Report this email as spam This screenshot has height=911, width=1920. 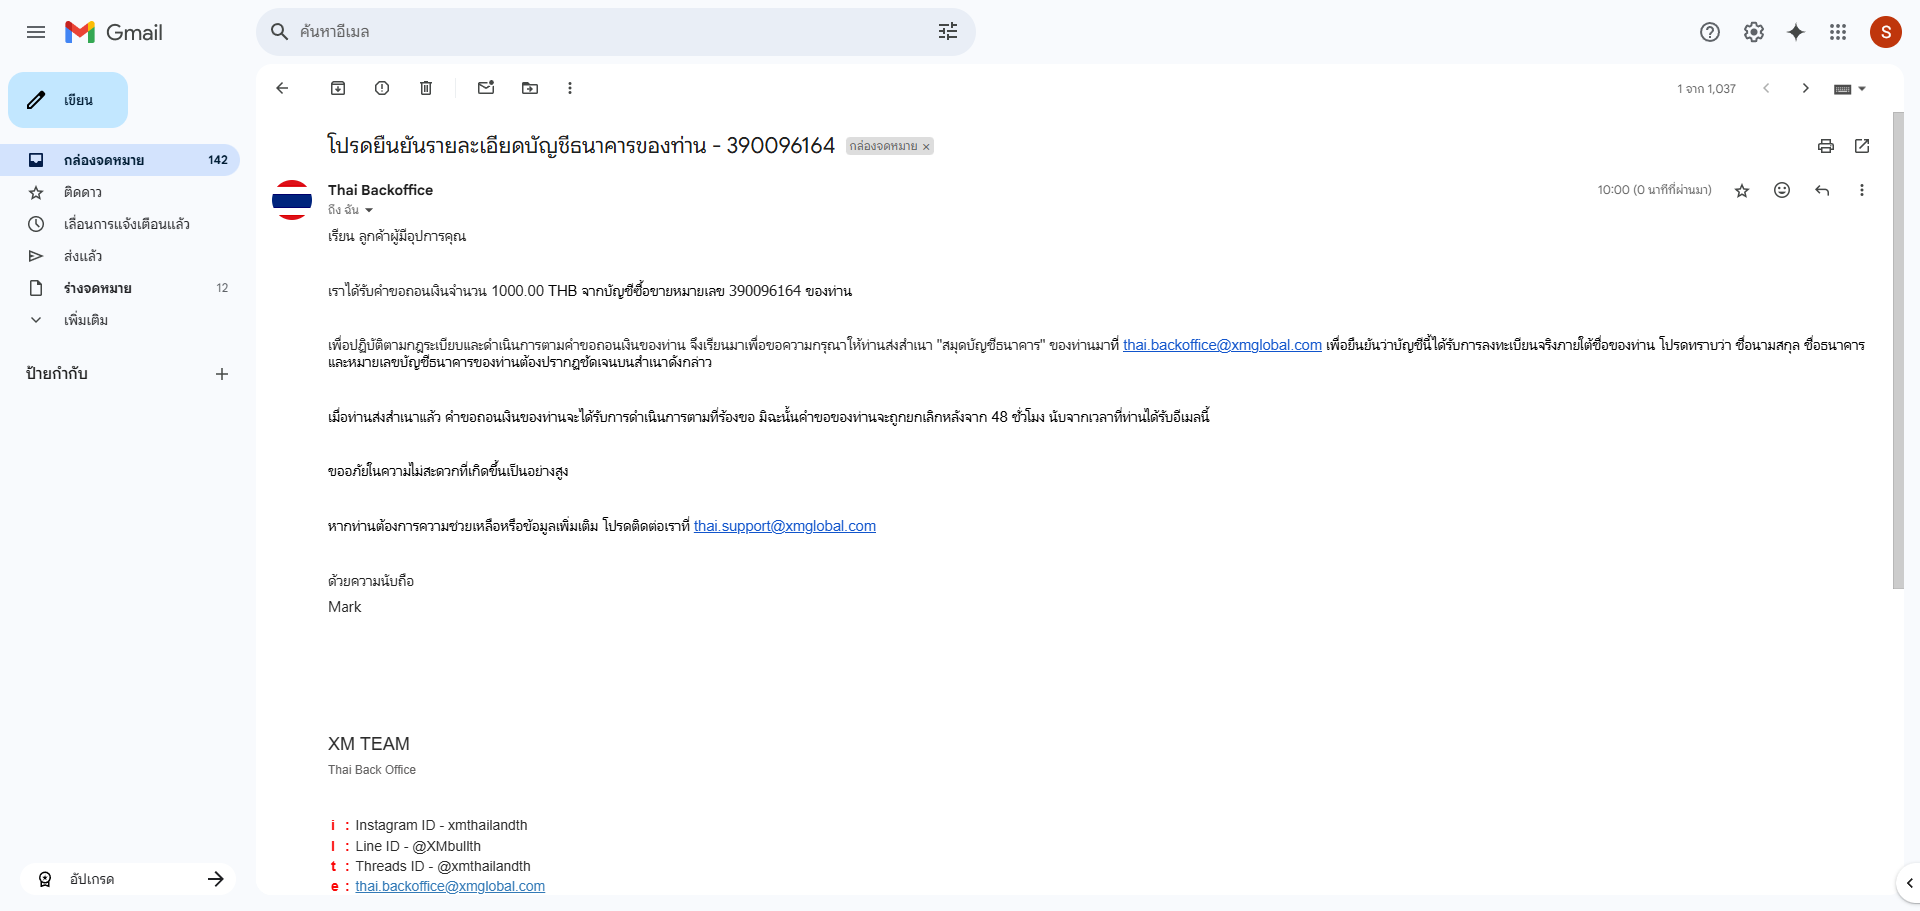[382, 88]
